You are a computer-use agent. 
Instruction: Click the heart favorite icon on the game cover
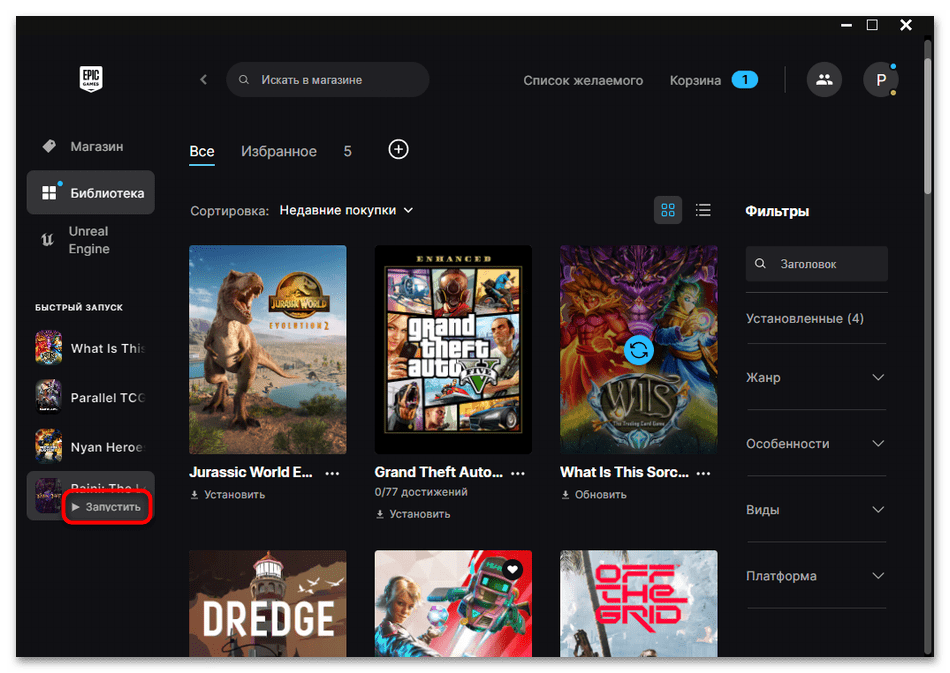(513, 569)
